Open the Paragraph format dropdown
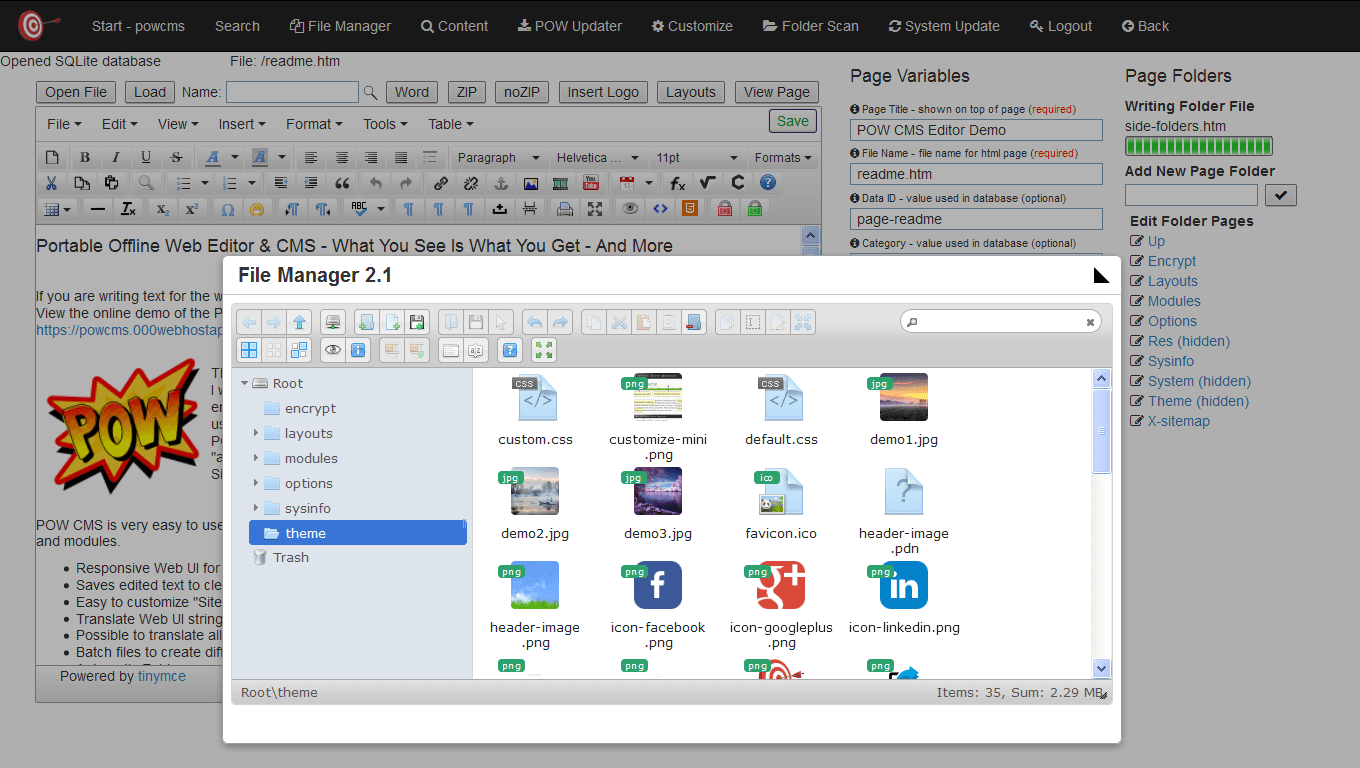The height and width of the screenshot is (768, 1360). click(x=500, y=158)
